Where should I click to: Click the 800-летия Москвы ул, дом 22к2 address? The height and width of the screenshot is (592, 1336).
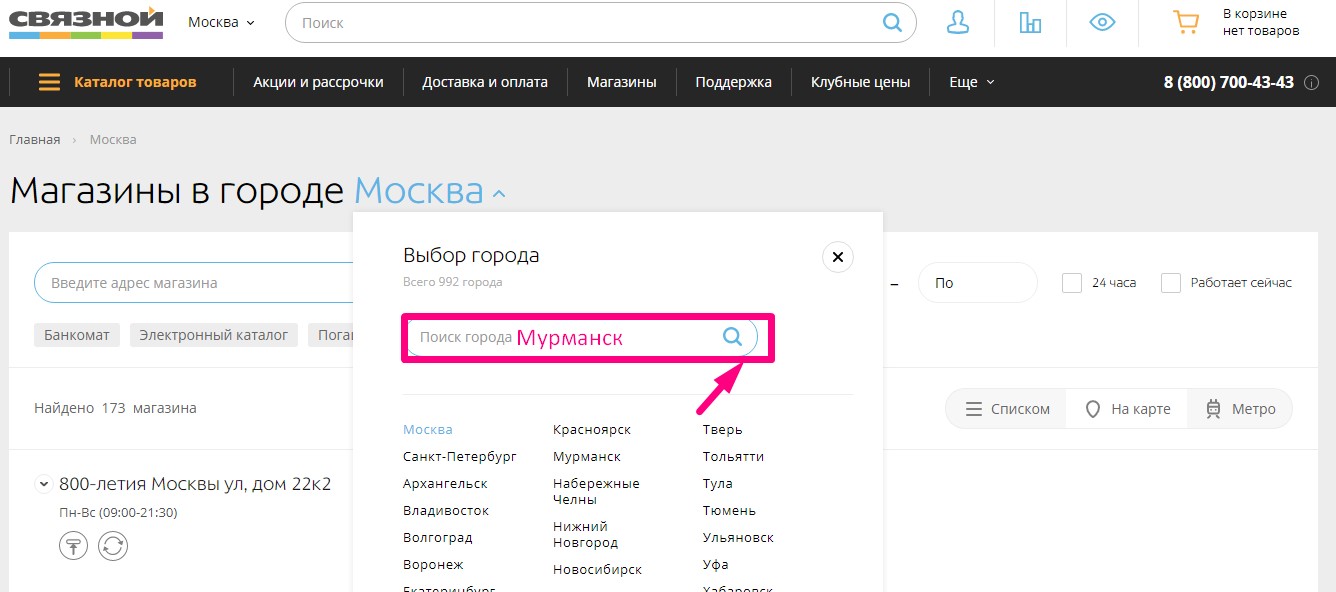pos(195,484)
